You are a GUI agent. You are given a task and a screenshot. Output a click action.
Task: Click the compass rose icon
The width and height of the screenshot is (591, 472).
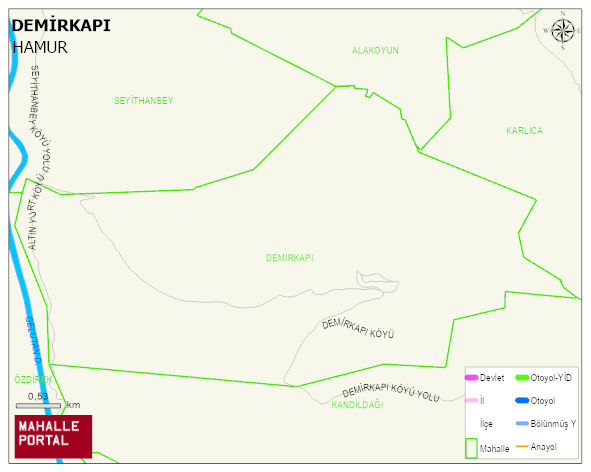pyautogui.click(x=563, y=31)
